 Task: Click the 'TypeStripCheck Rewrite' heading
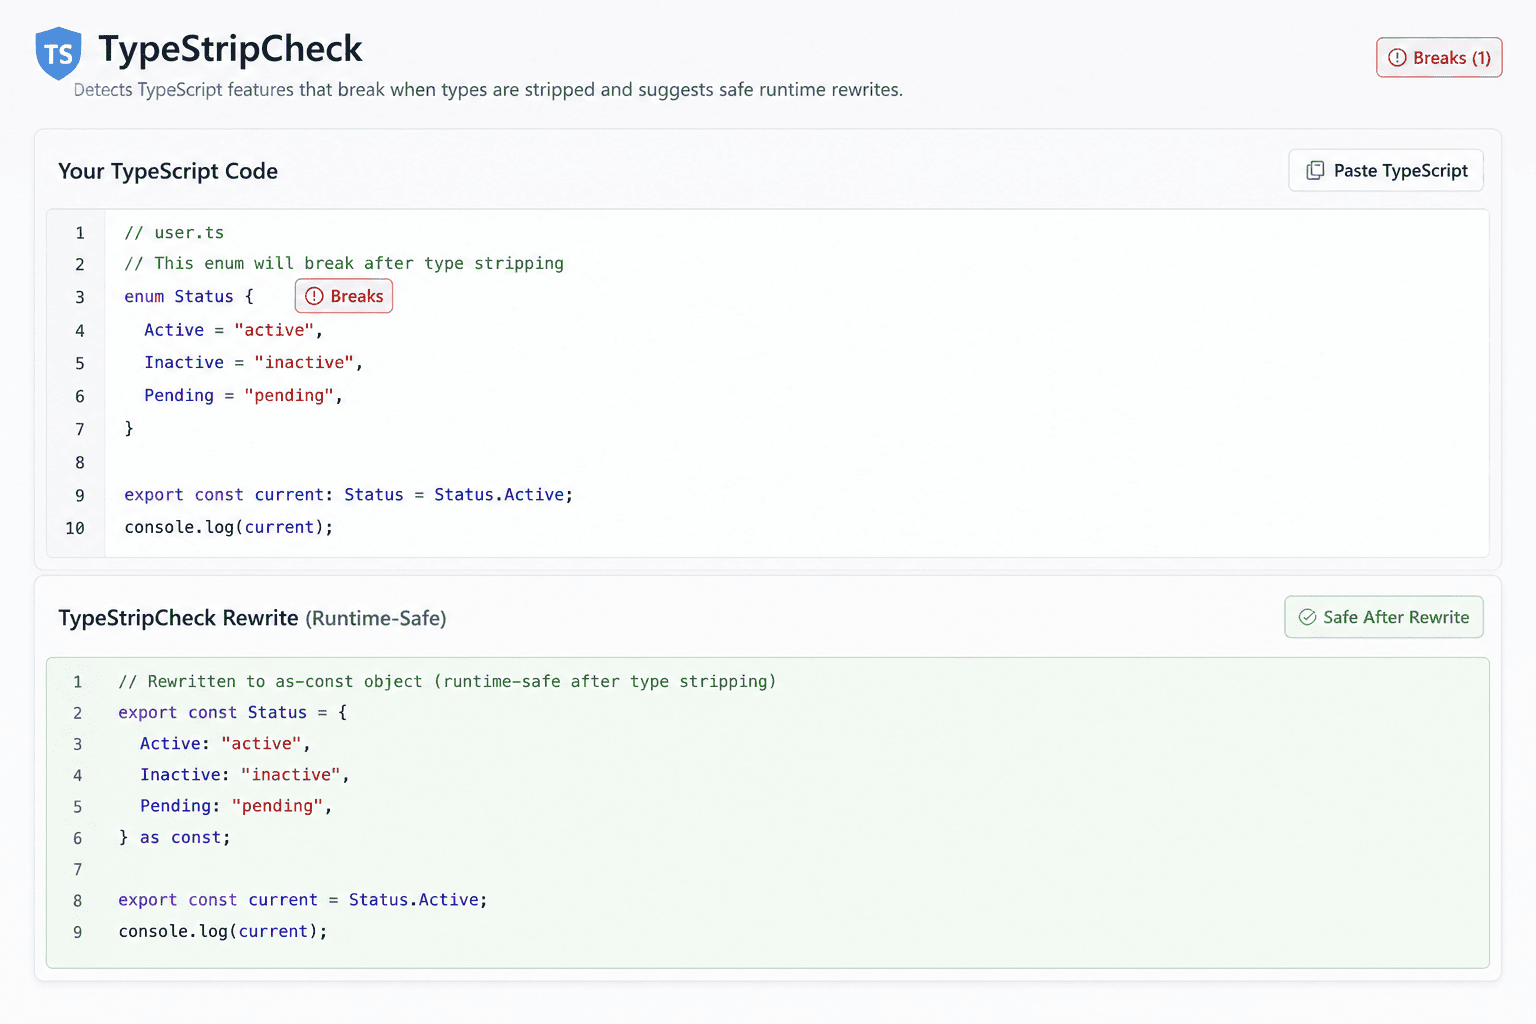point(178,618)
